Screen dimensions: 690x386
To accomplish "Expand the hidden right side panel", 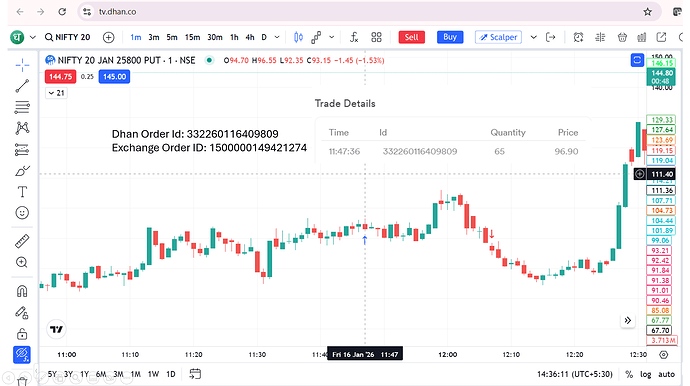I will coord(628,320).
